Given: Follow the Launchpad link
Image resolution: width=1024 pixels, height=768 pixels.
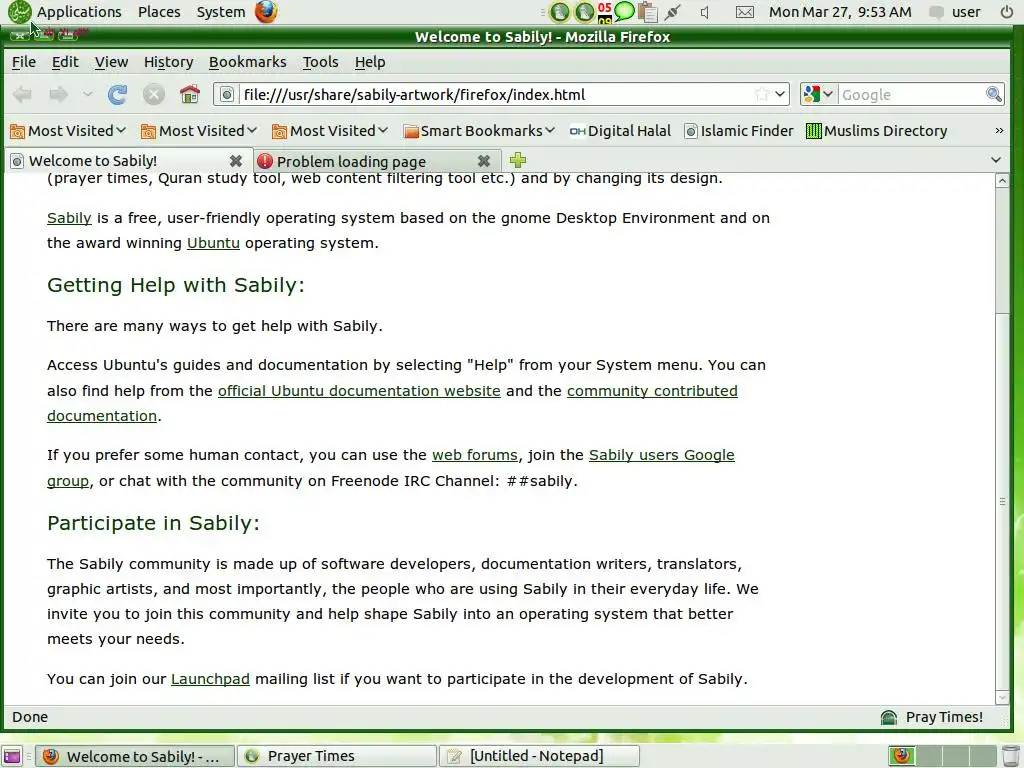Looking at the screenshot, I should [210, 679].
